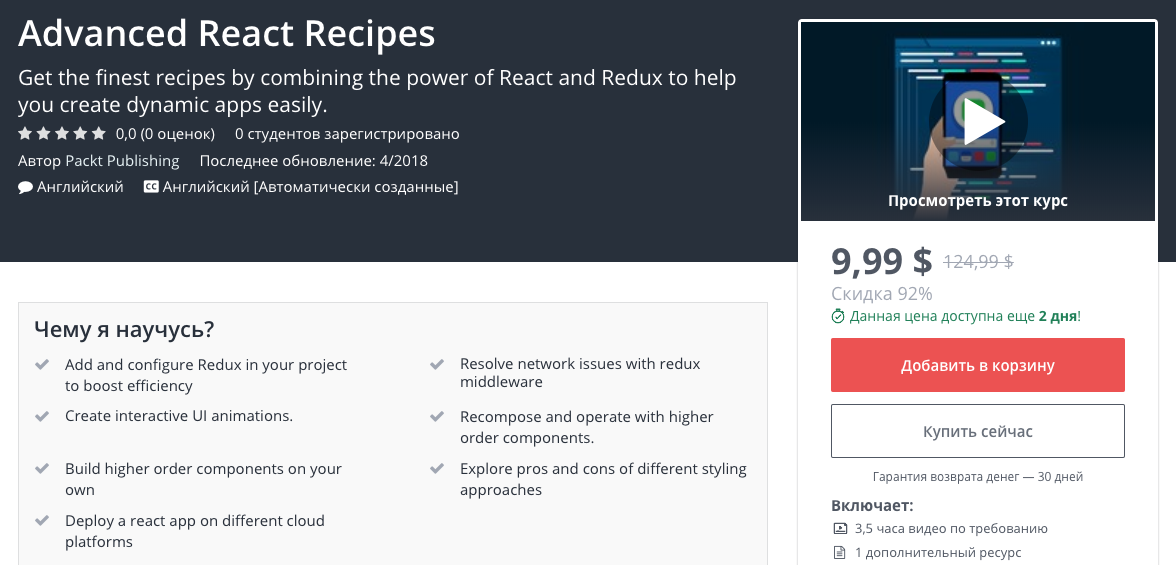This screenshot has height=565, width=1176.
Task: Click '3,5 часа видео по требованию' text
Action: 951,529
